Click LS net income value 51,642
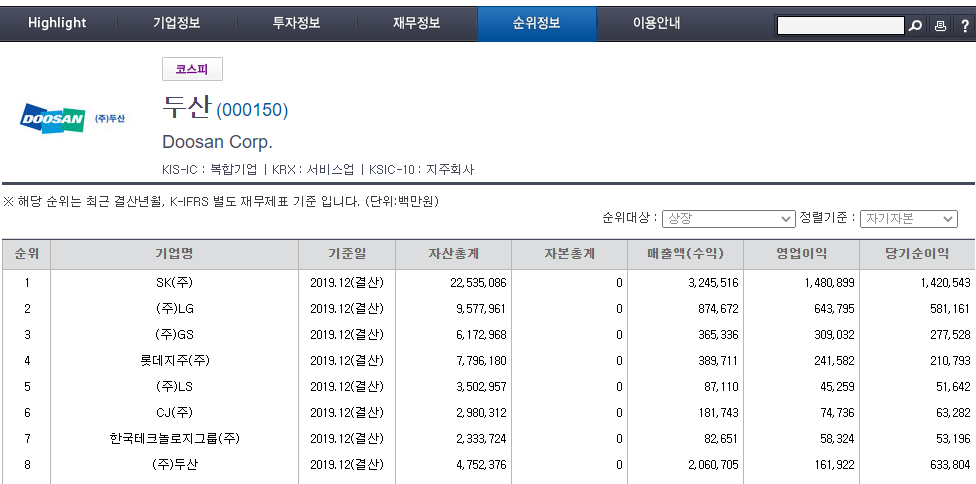976x484 pixels. 953,387
